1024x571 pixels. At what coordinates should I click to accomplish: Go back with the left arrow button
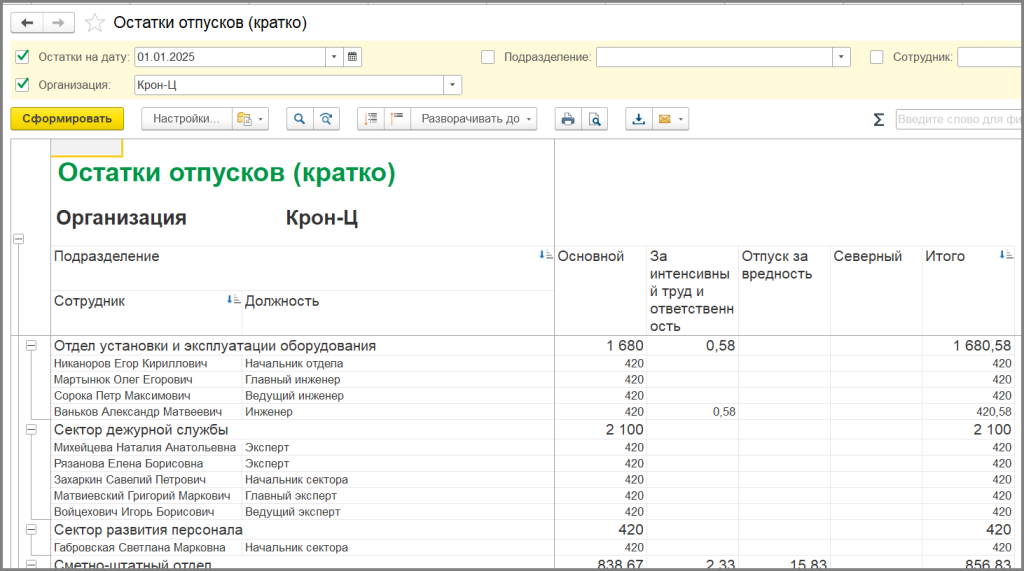[27, 23]
